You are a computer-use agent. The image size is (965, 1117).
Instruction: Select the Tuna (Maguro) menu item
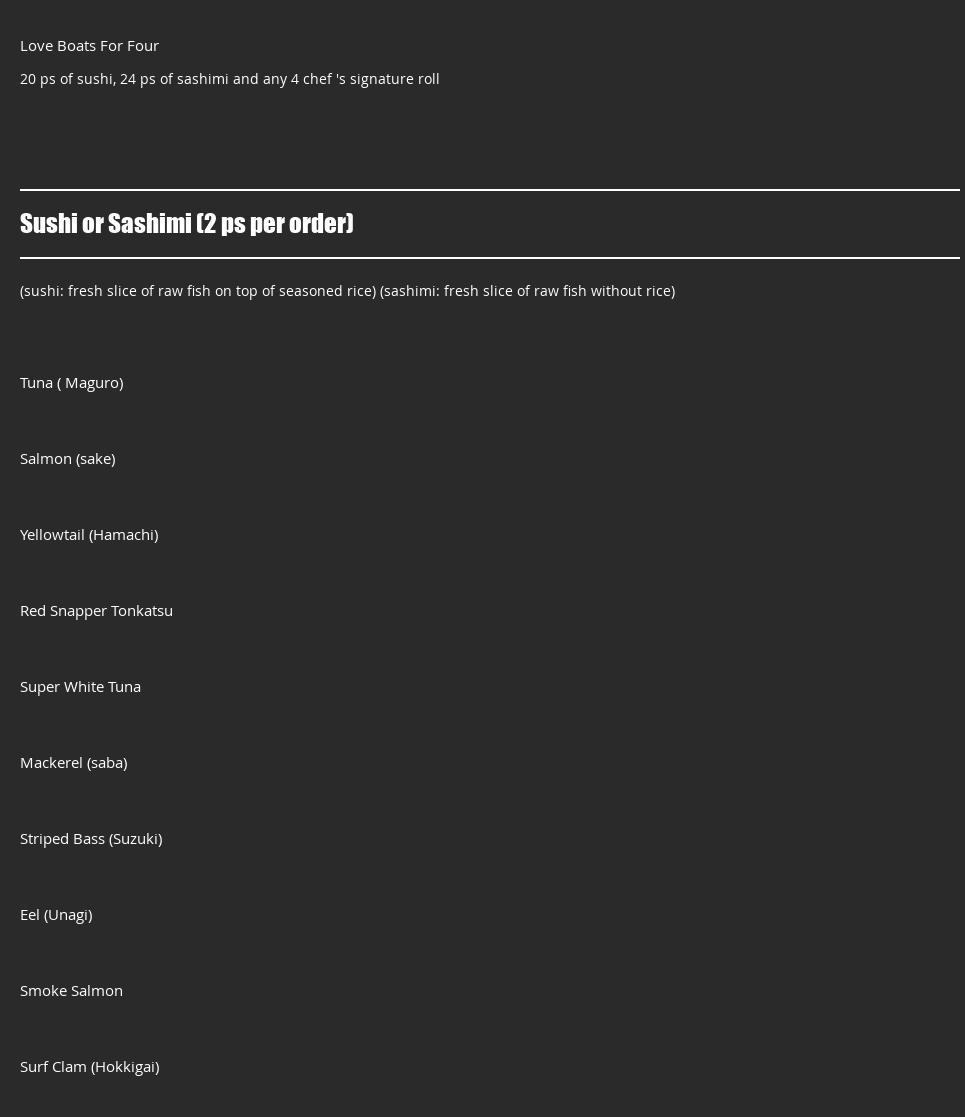[71, 382]
